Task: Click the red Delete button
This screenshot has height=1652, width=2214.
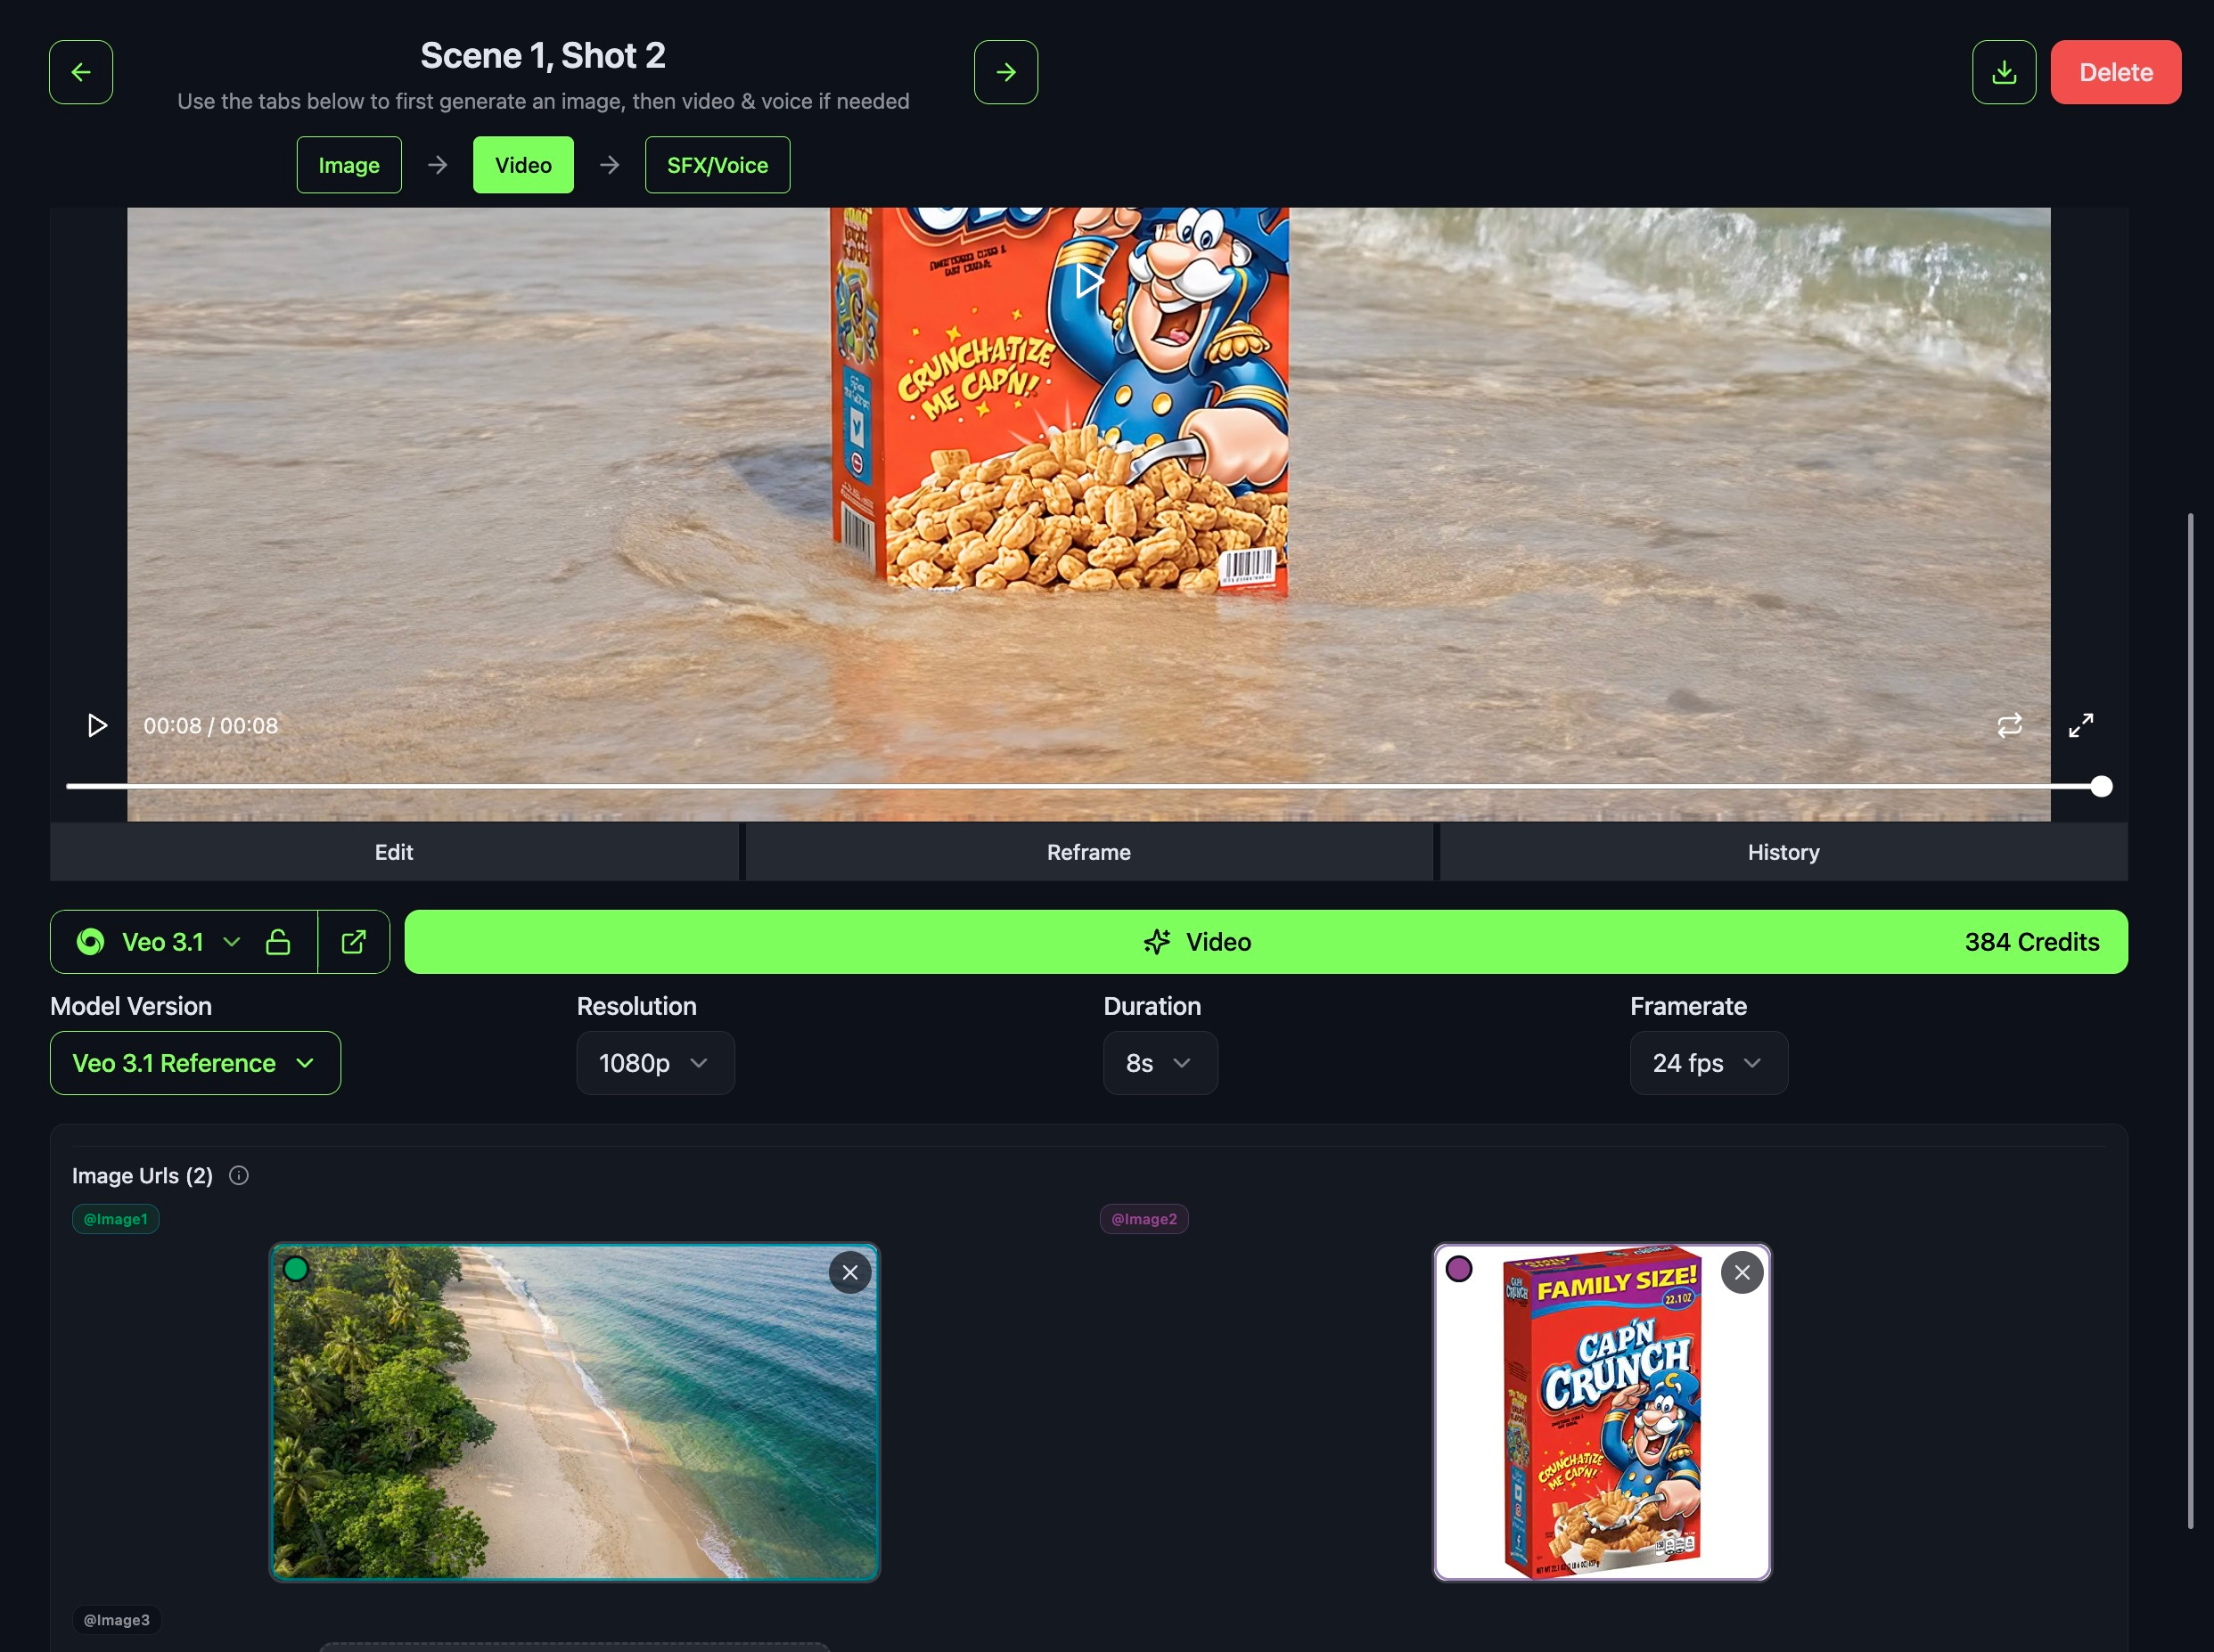Action: [x=2115, y=72]
